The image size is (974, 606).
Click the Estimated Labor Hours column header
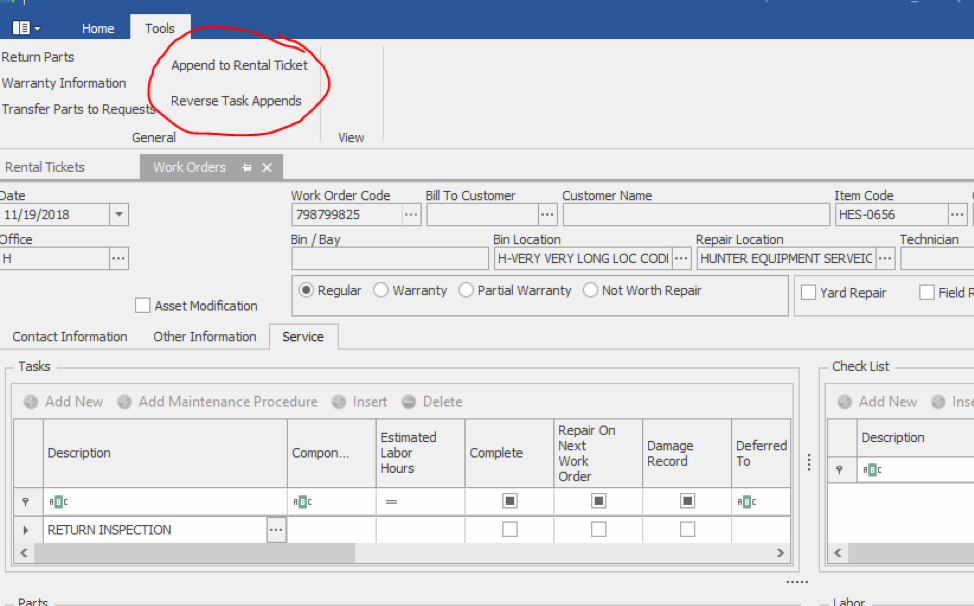420,453
